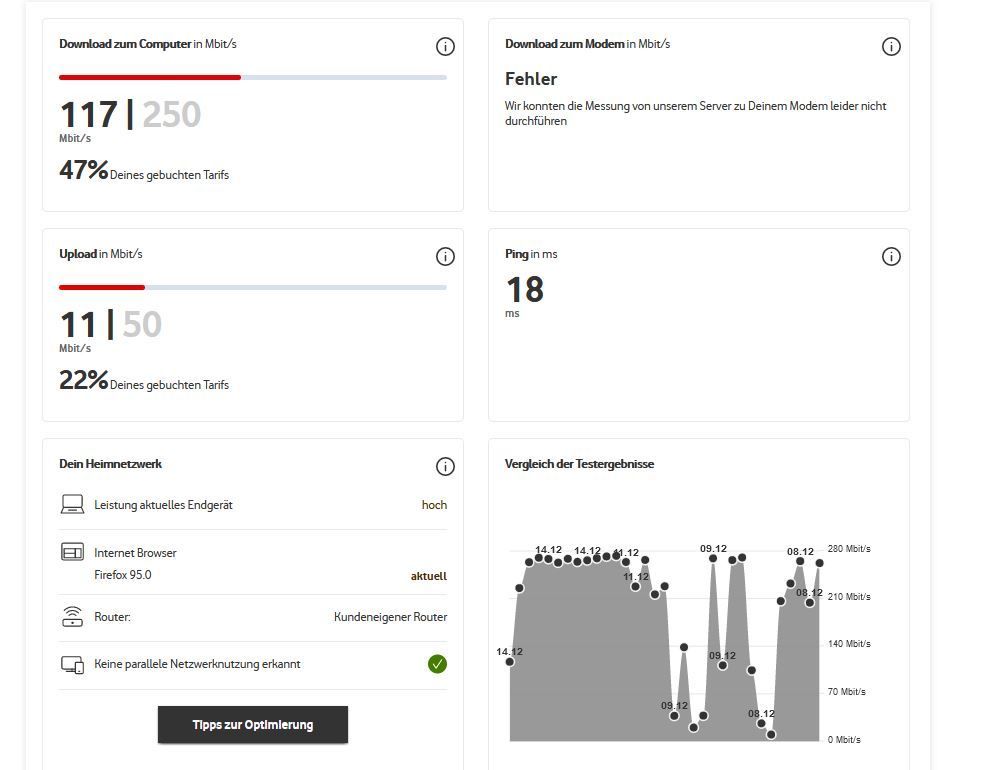Click 'Kundeneigener Router' text

390,617
